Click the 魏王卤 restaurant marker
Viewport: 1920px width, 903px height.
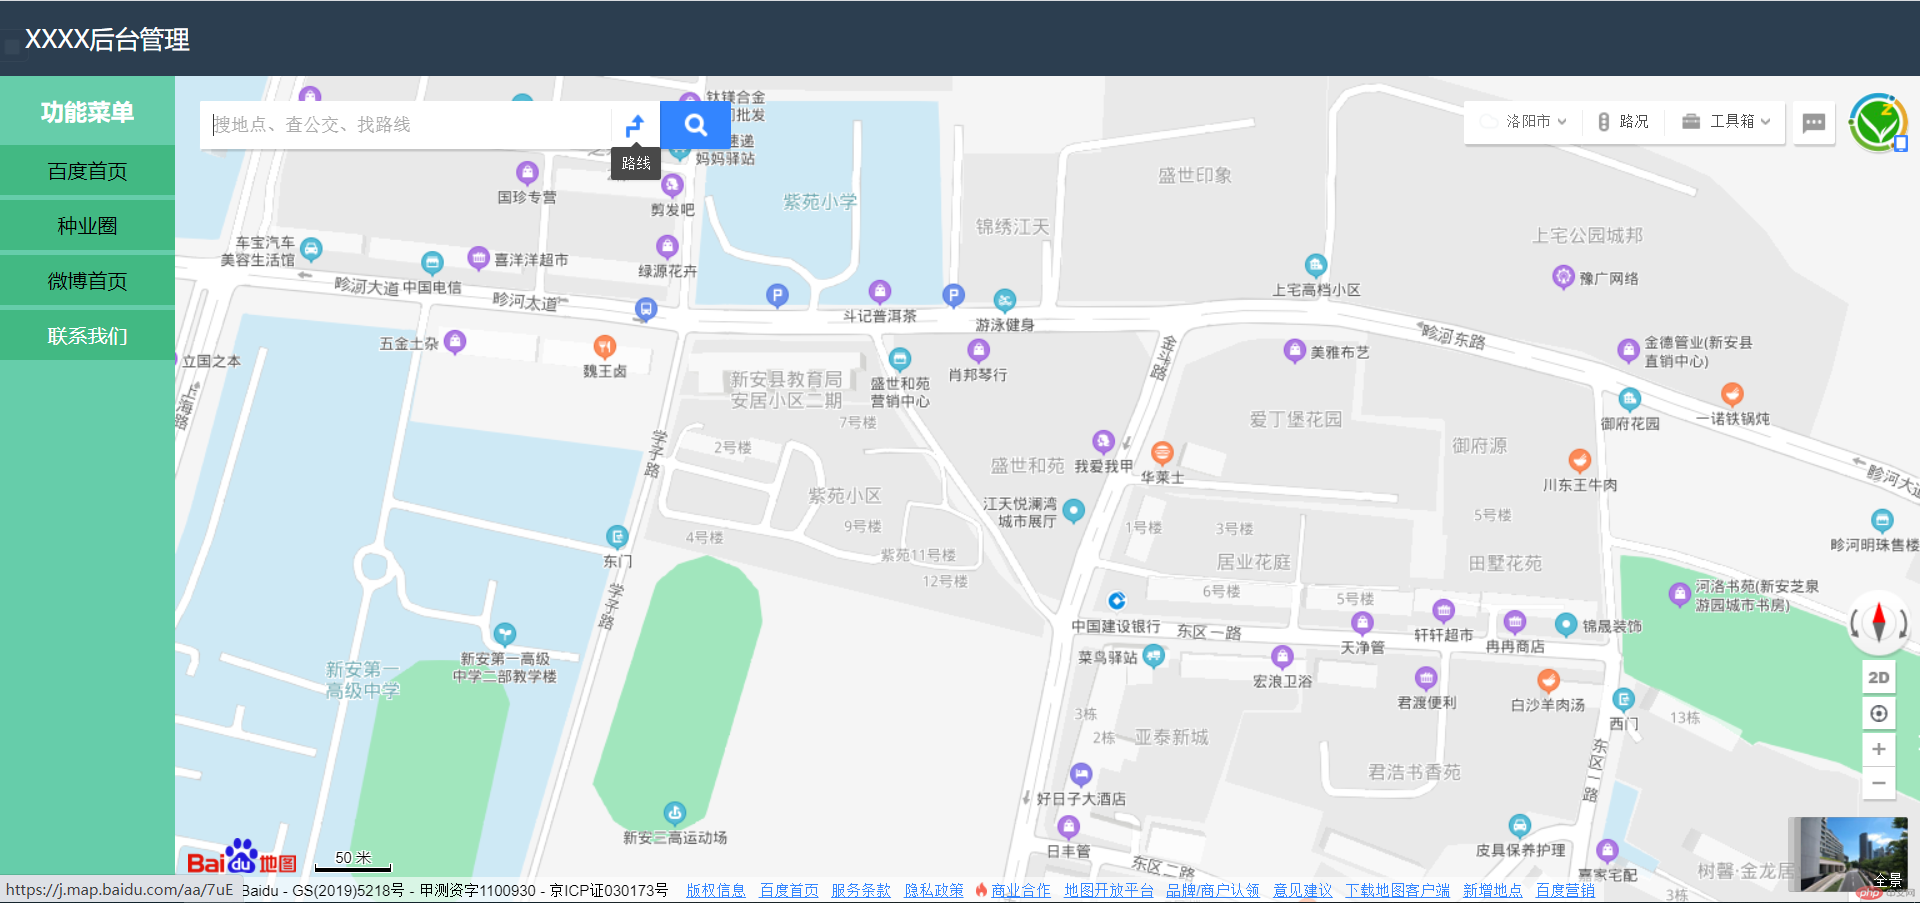605,346
